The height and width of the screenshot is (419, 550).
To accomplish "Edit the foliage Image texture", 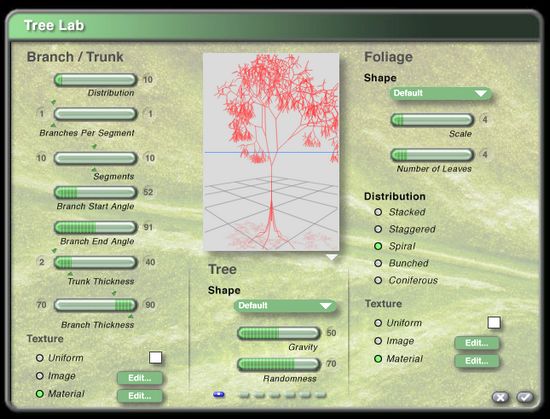I will tap(477, 343).
